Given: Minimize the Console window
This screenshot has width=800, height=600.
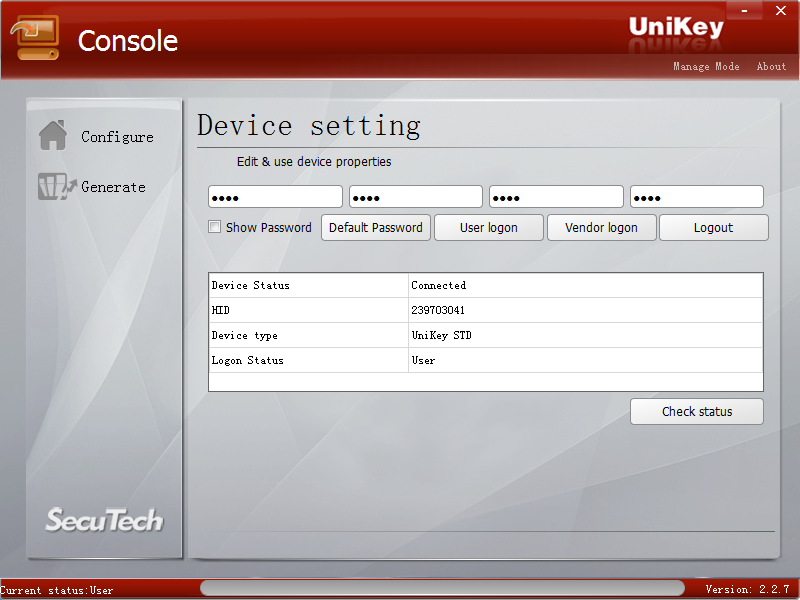Looking at the screenshot, I should click(744, 10).
